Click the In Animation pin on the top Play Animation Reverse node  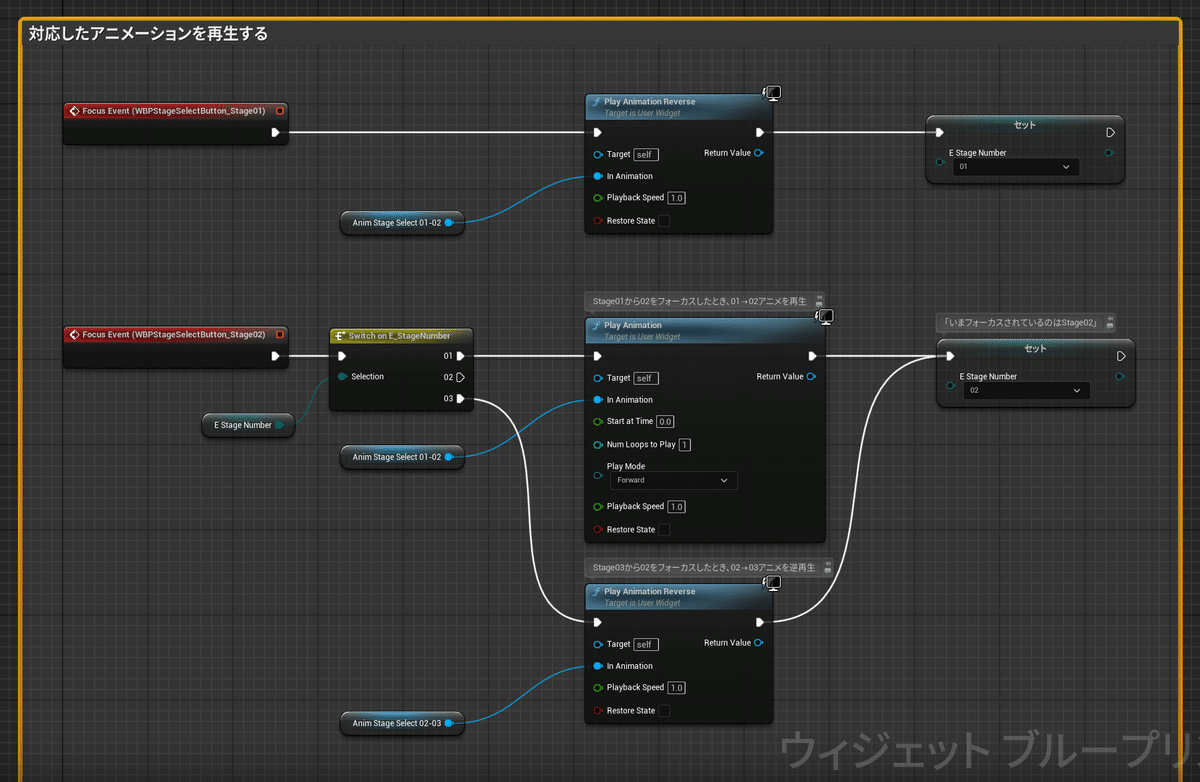[598, 176]
